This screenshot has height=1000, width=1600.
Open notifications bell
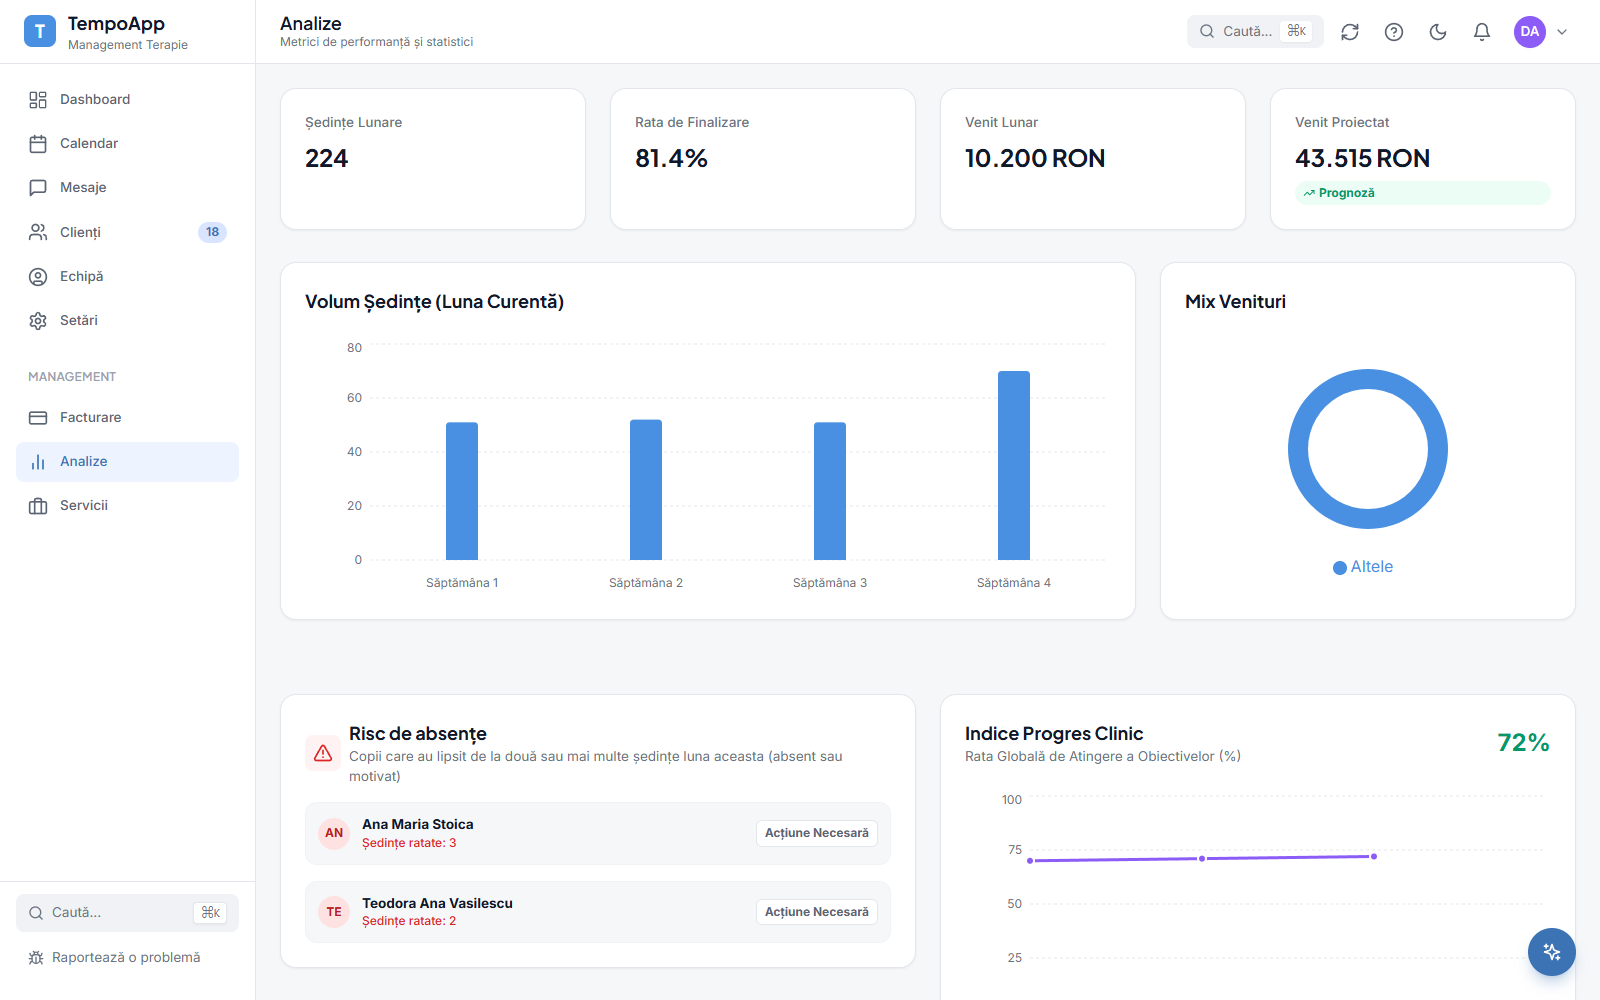pos(1482,32)
